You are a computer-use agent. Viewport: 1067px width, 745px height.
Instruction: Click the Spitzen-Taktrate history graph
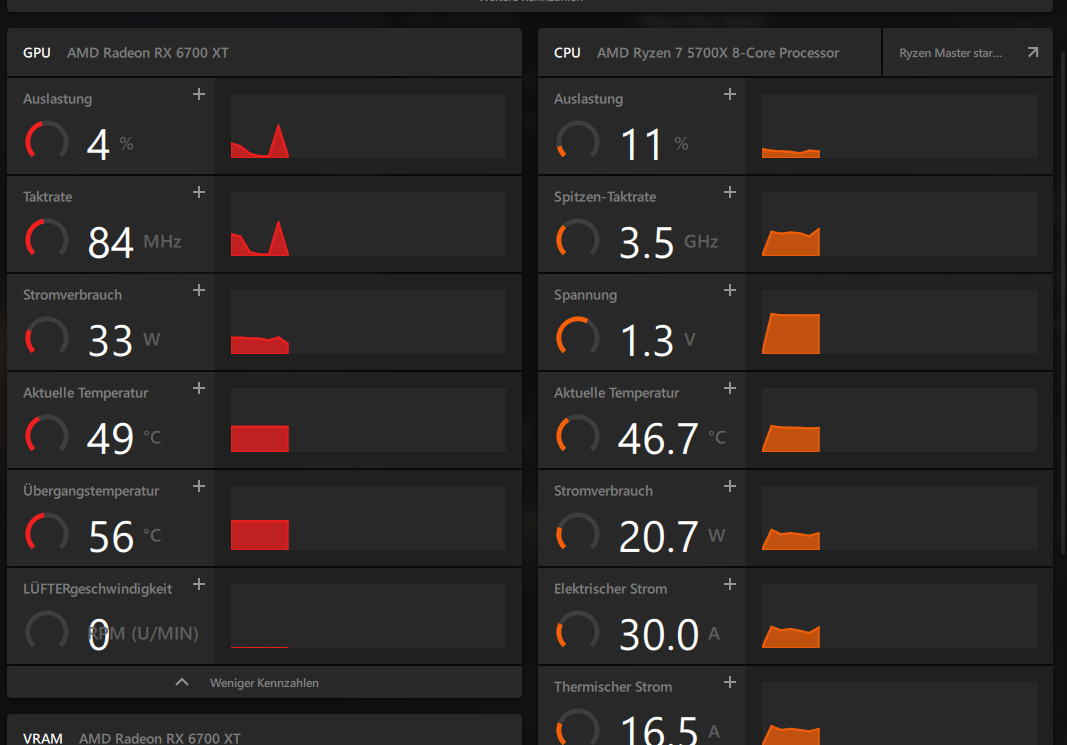coord(899,224)
